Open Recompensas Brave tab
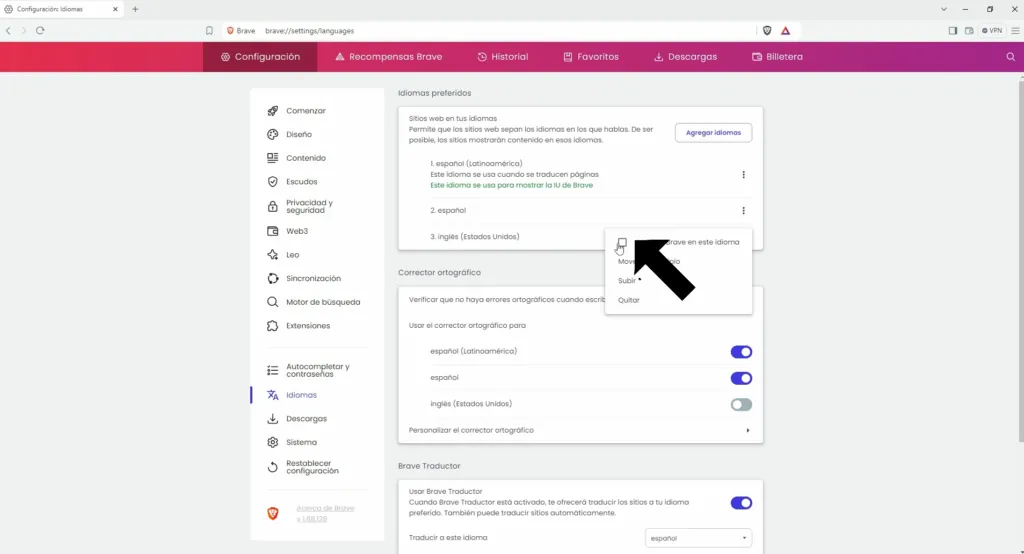The height and width of the screenshot is (554, 1024). click(389, 57)
